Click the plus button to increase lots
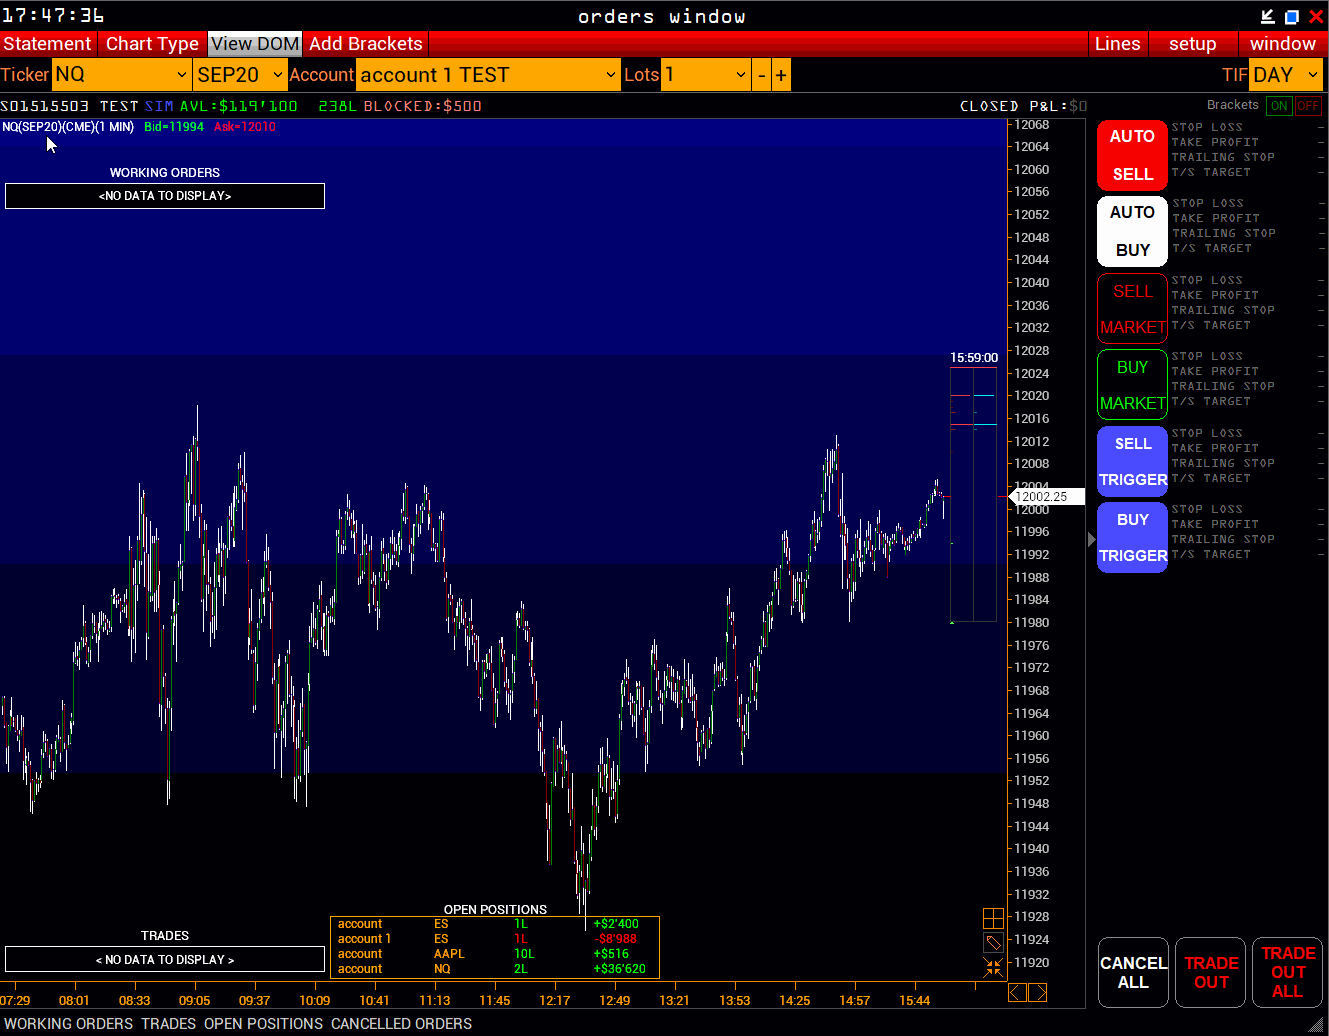 781,75
